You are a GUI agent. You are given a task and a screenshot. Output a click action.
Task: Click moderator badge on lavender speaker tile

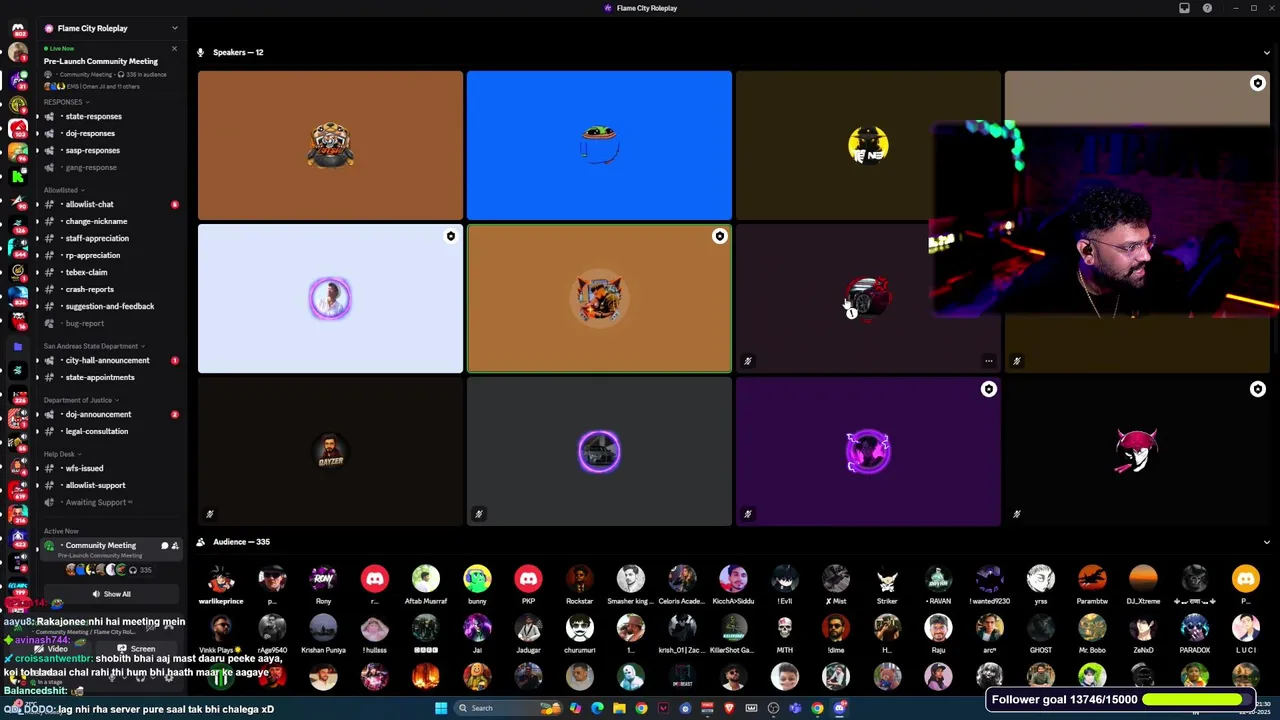coord(451,236)
